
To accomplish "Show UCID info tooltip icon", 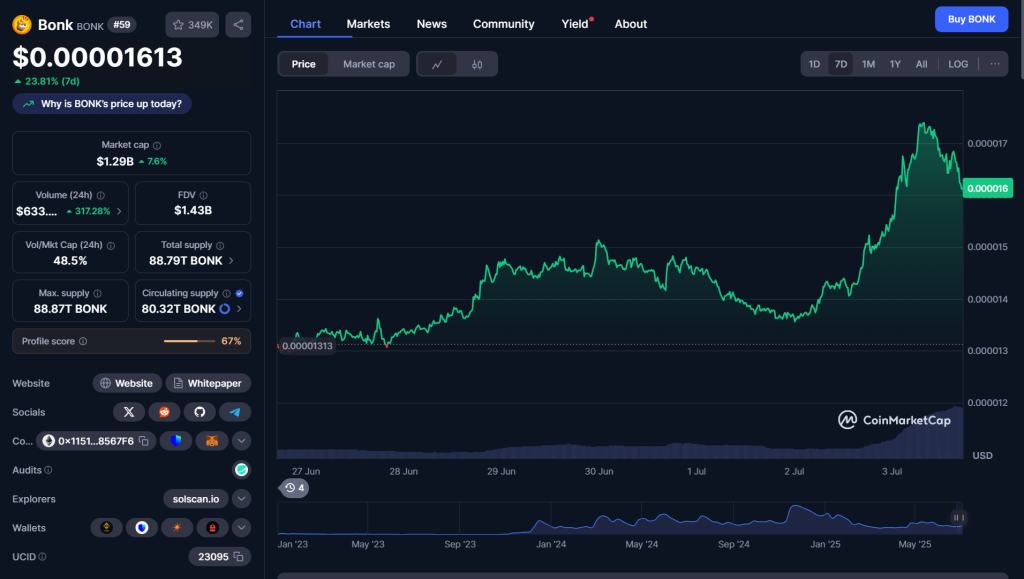I will pos(42,557).
